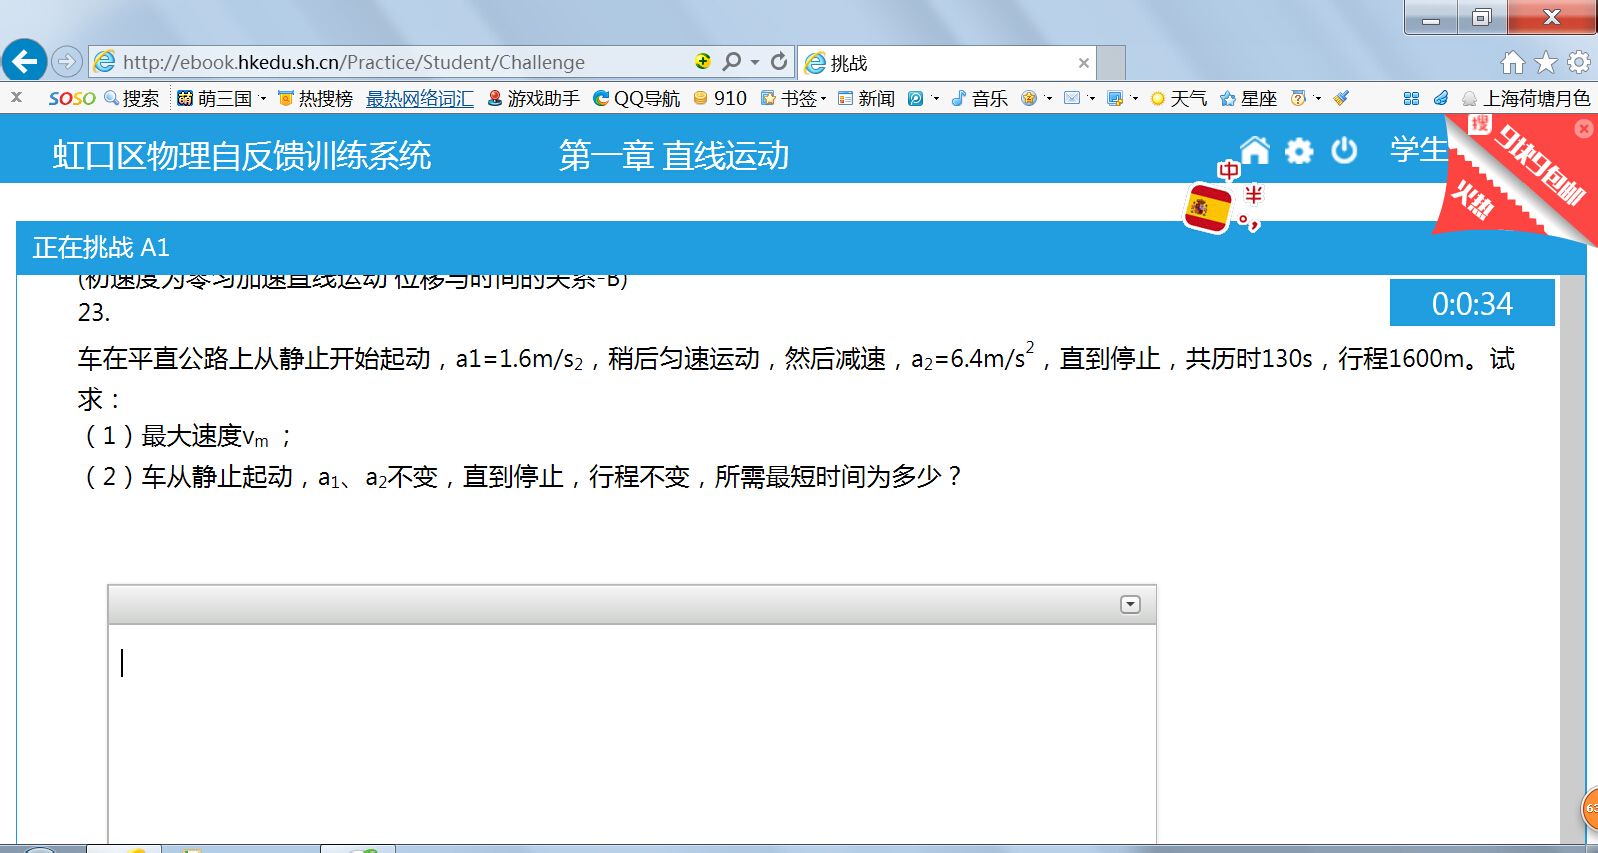1598x853 pixels.
Task: Click the question mark help toolbar icon
Action: pos(1298,98)
